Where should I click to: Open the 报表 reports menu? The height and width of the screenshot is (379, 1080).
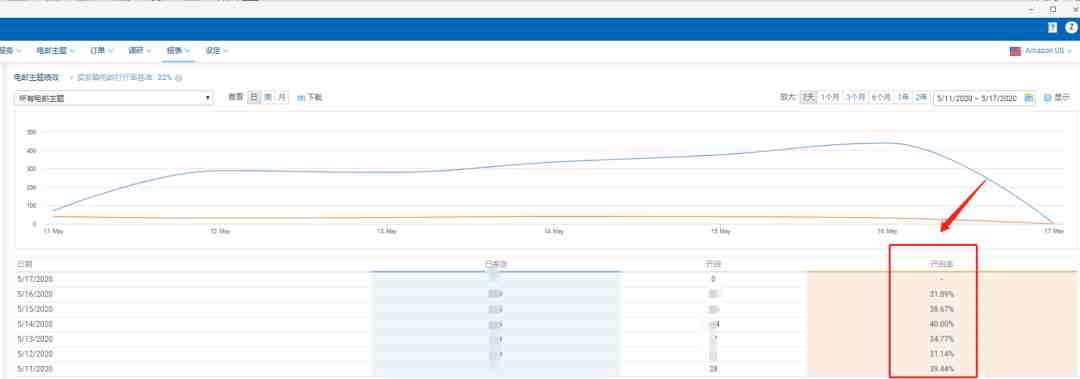(x=178, y=51)
